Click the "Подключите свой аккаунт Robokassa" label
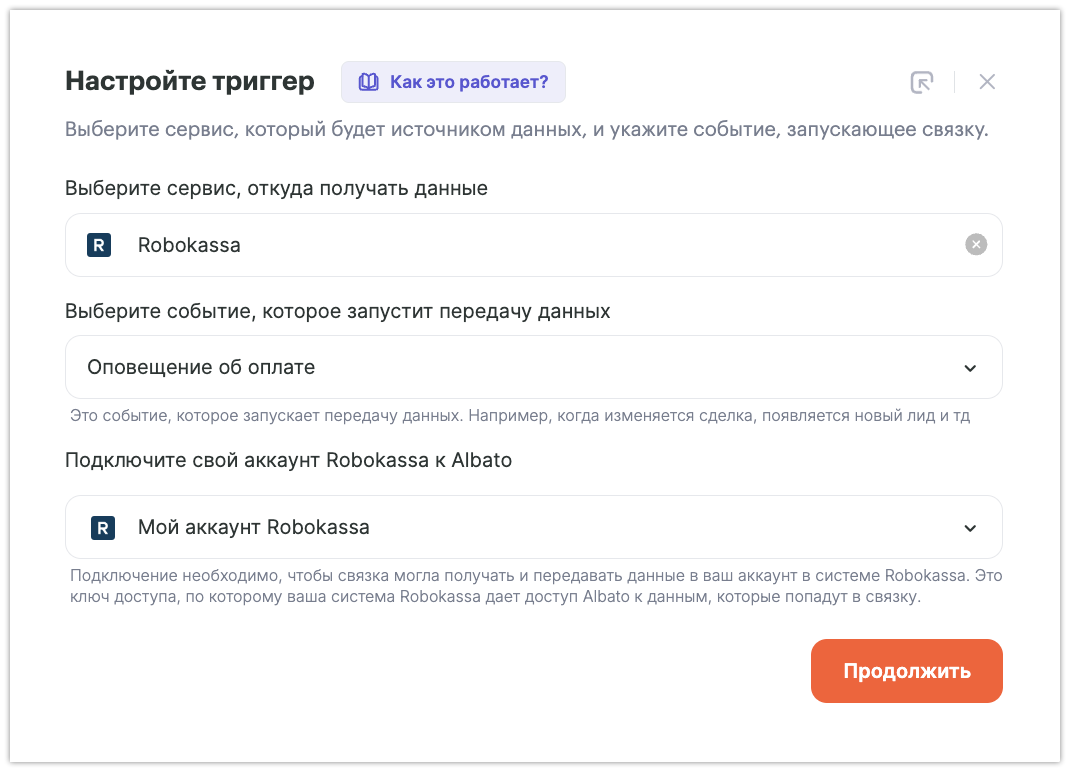Viewport: 1070px width, 772px height. 288,460
